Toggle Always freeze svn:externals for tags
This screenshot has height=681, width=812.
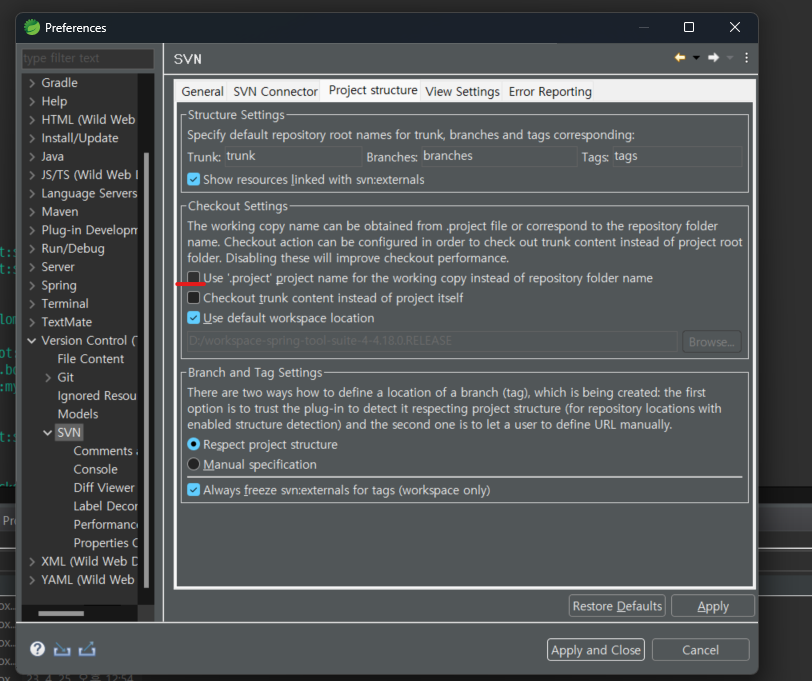point(194,490)
